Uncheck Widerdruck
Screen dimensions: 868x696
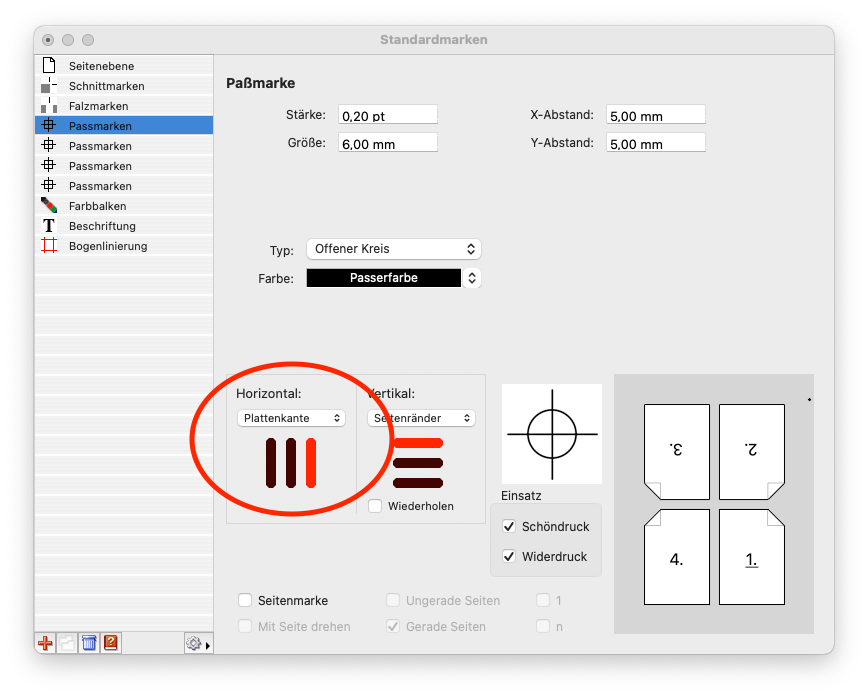click(x=509, y=556)
